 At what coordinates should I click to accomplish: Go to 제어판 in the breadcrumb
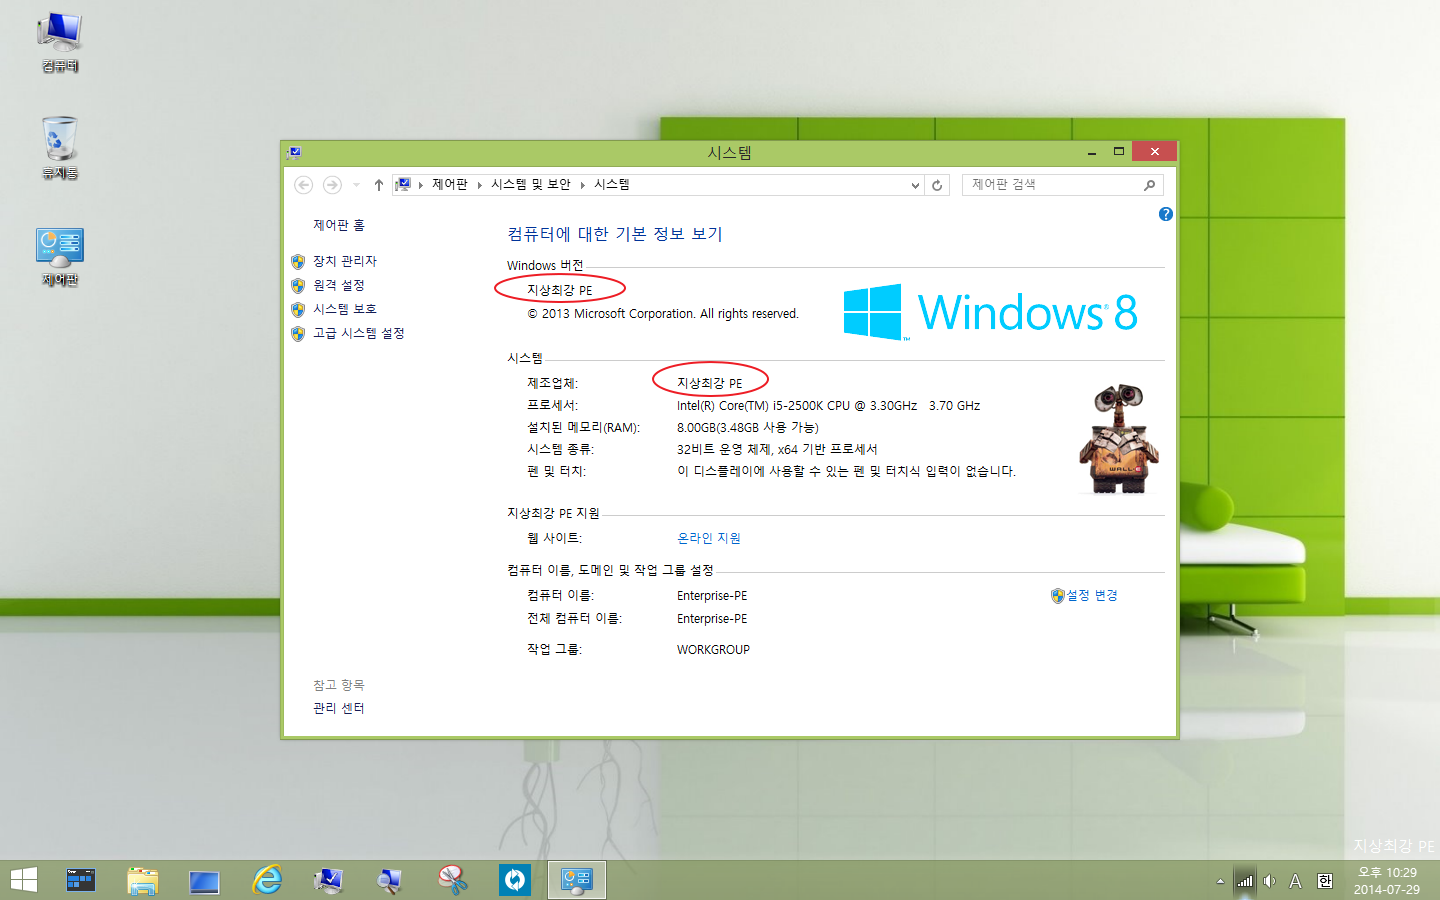click(450, 184)
